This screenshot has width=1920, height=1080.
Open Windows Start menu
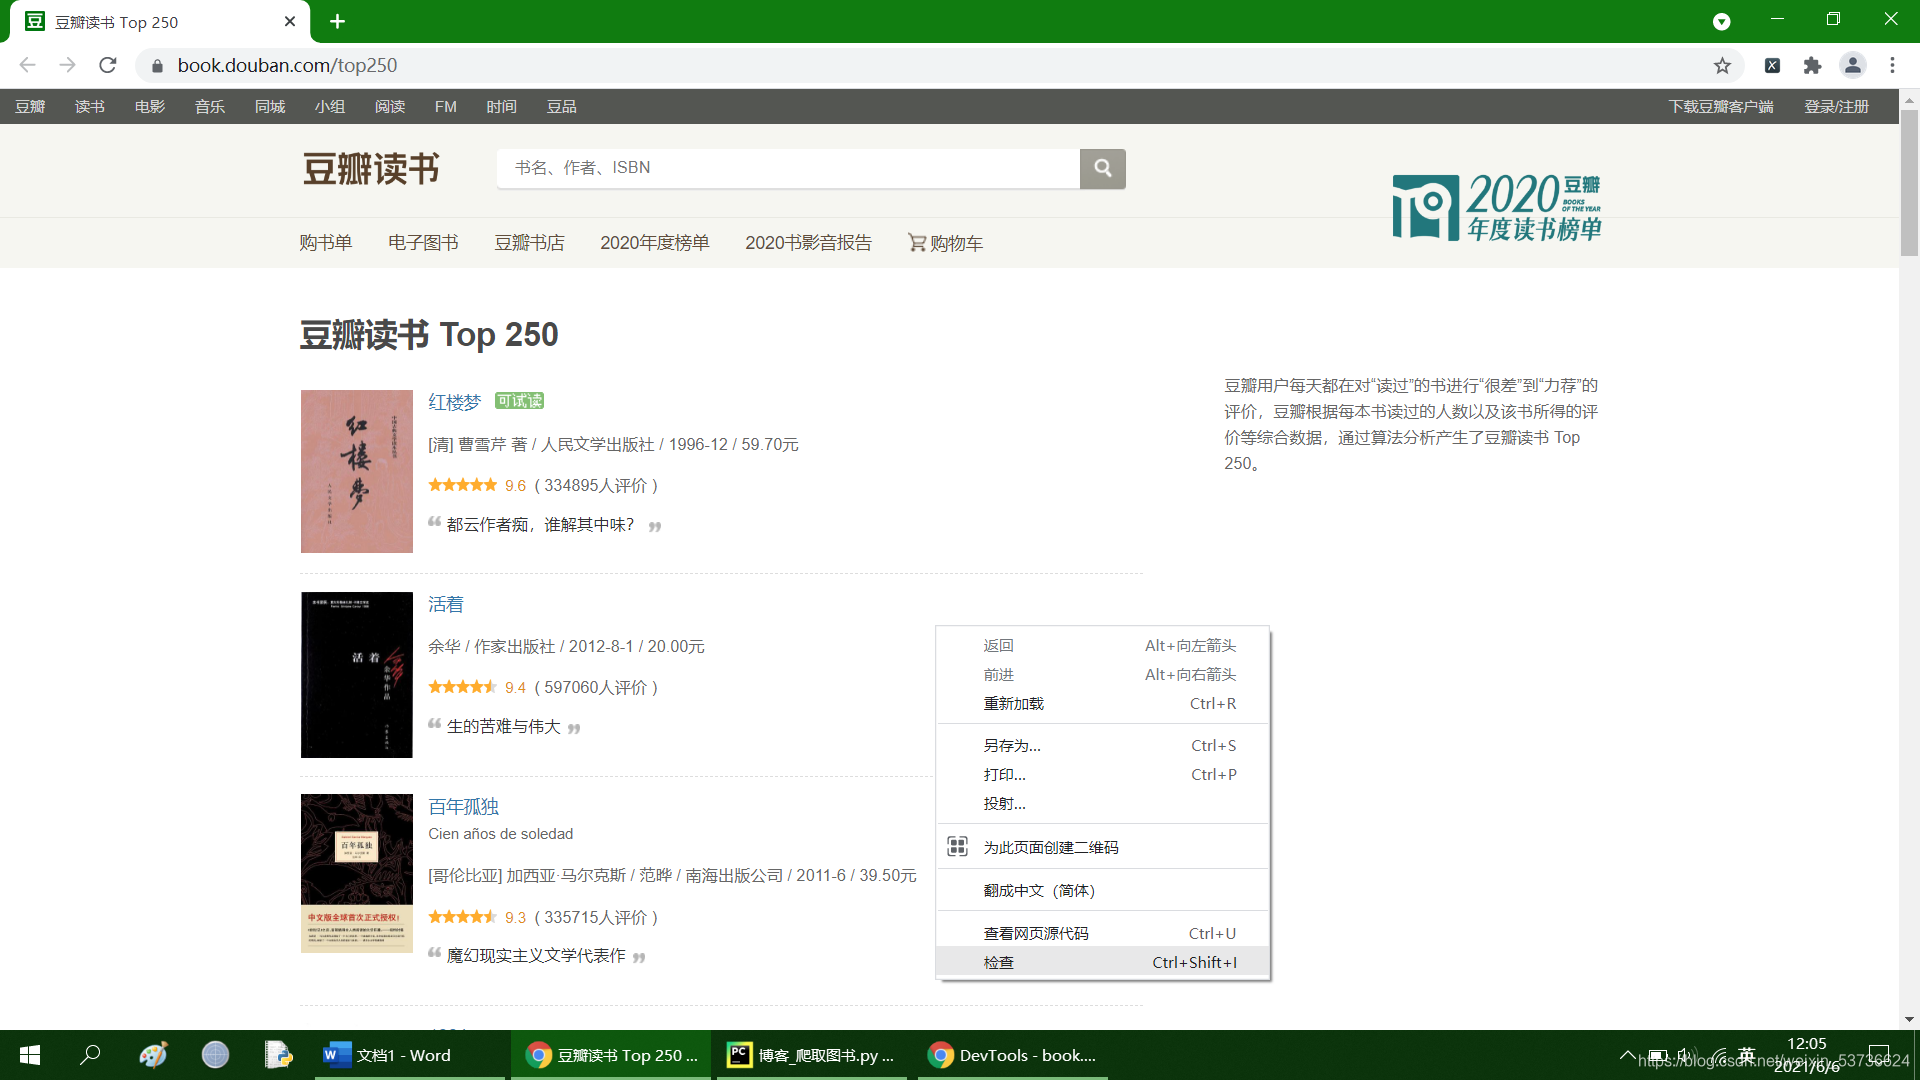[x=30, y=1055]
